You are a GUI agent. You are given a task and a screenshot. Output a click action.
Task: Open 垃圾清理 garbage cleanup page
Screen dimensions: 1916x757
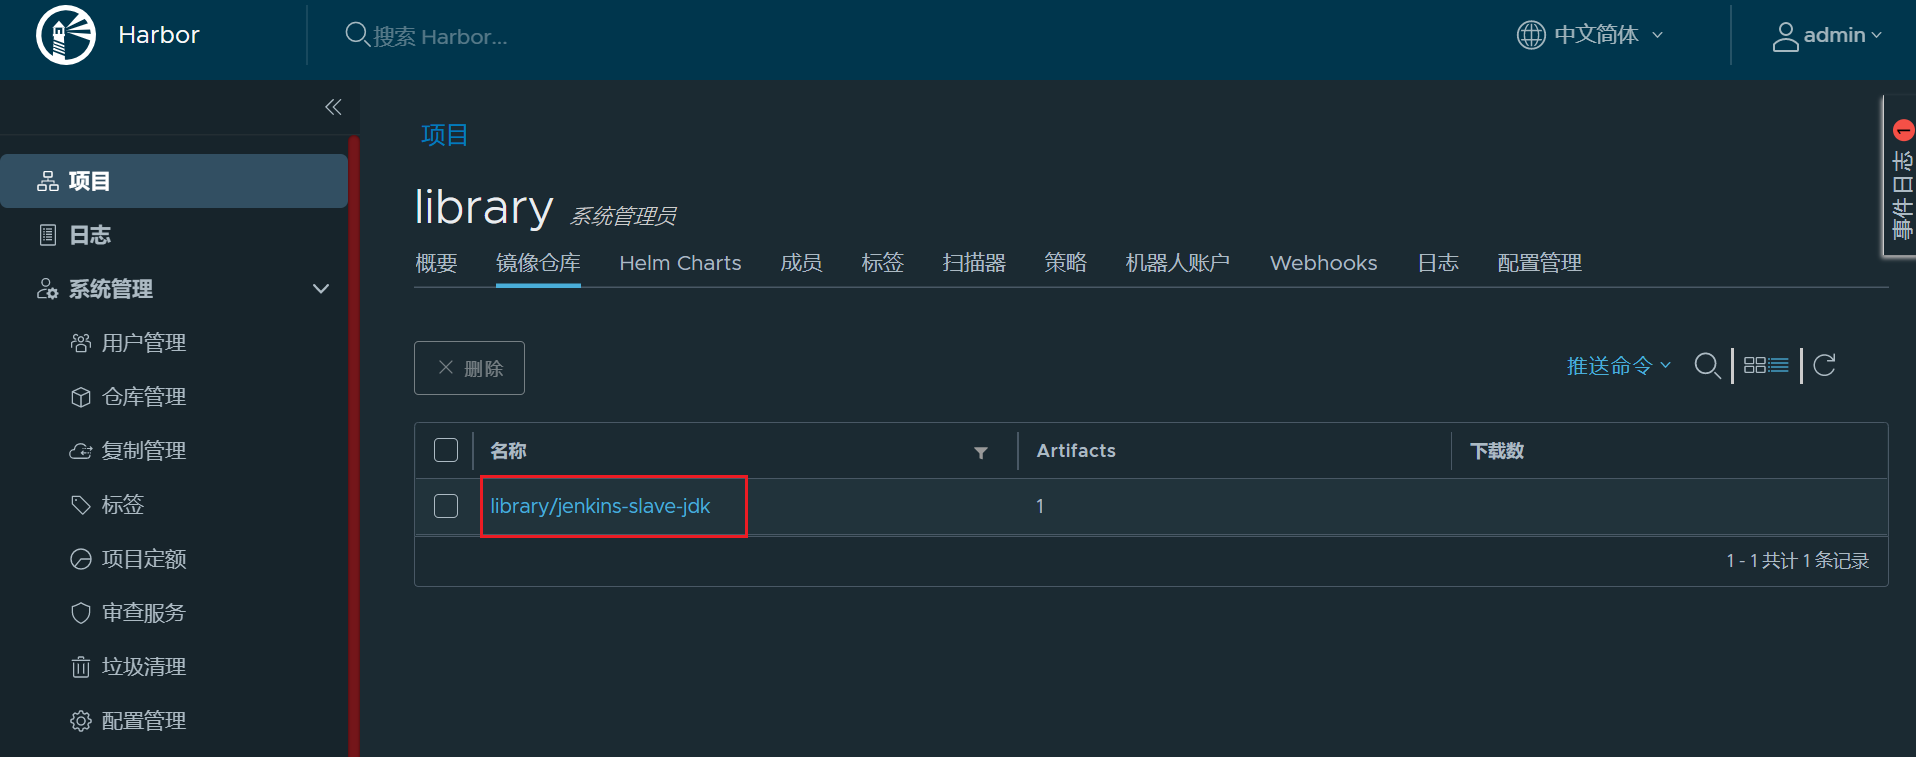pos(143,667)
